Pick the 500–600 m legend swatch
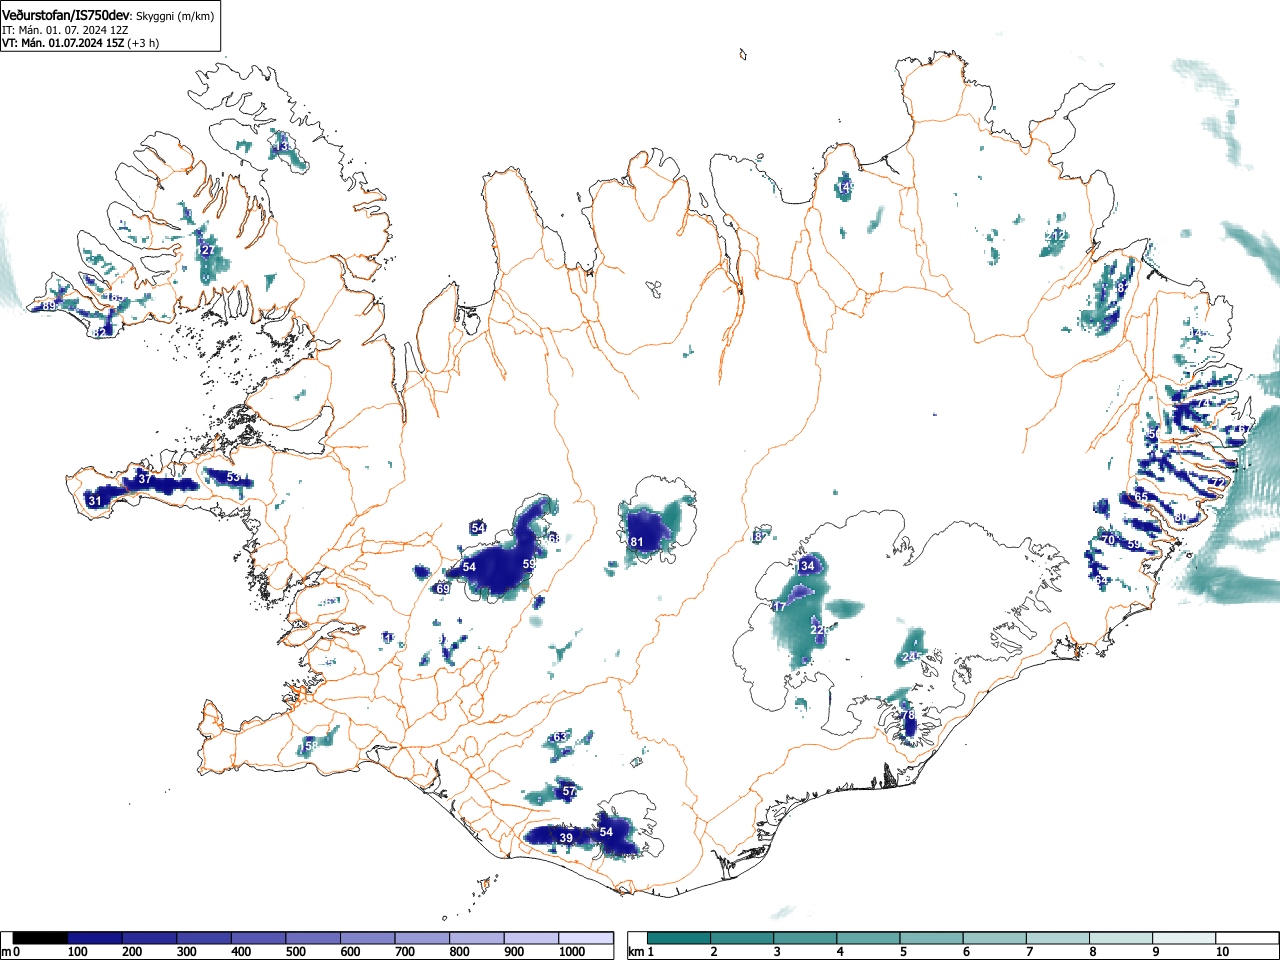Viewport: 1280px width, 960px height. point(314,938)
